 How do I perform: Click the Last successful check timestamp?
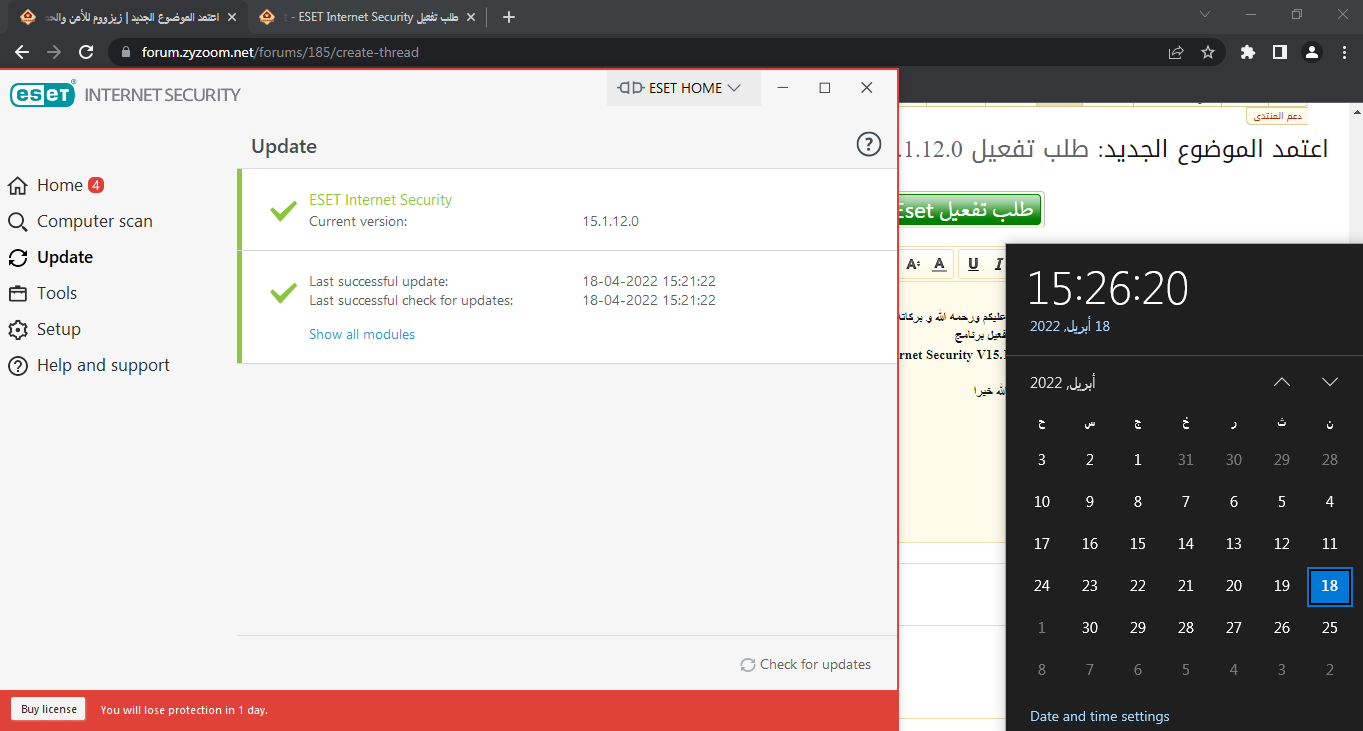pyautogui.click(x=649, y=300)
